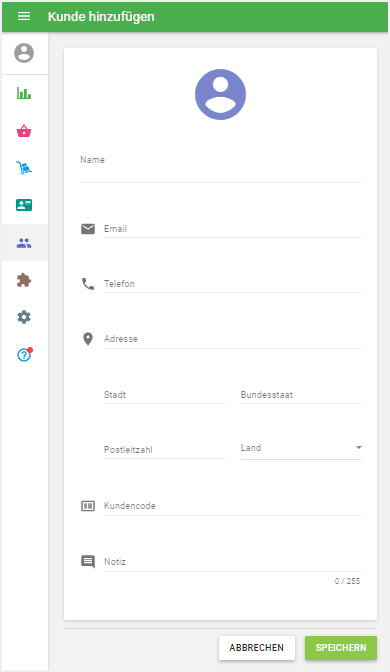Open the sales basket icon

click(24, 131)
